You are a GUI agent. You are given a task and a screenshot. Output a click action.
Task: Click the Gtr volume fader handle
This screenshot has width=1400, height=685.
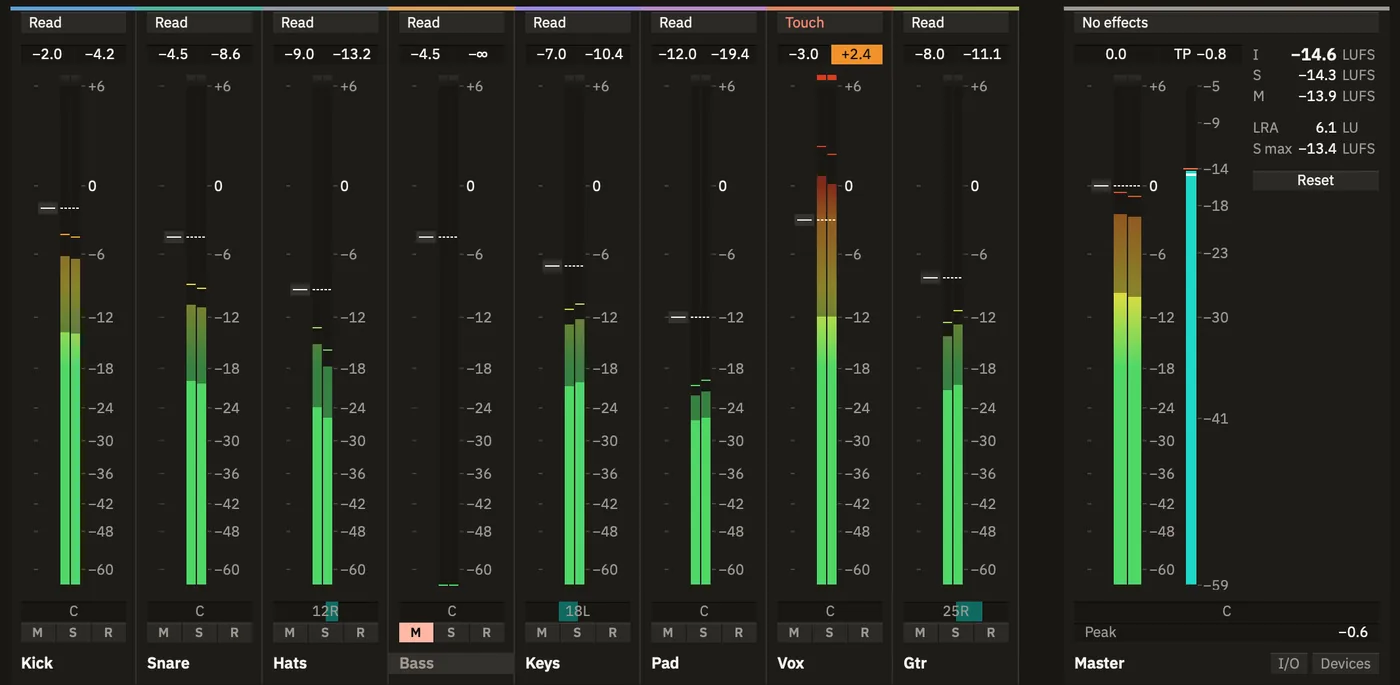click(x=930, y=277)
